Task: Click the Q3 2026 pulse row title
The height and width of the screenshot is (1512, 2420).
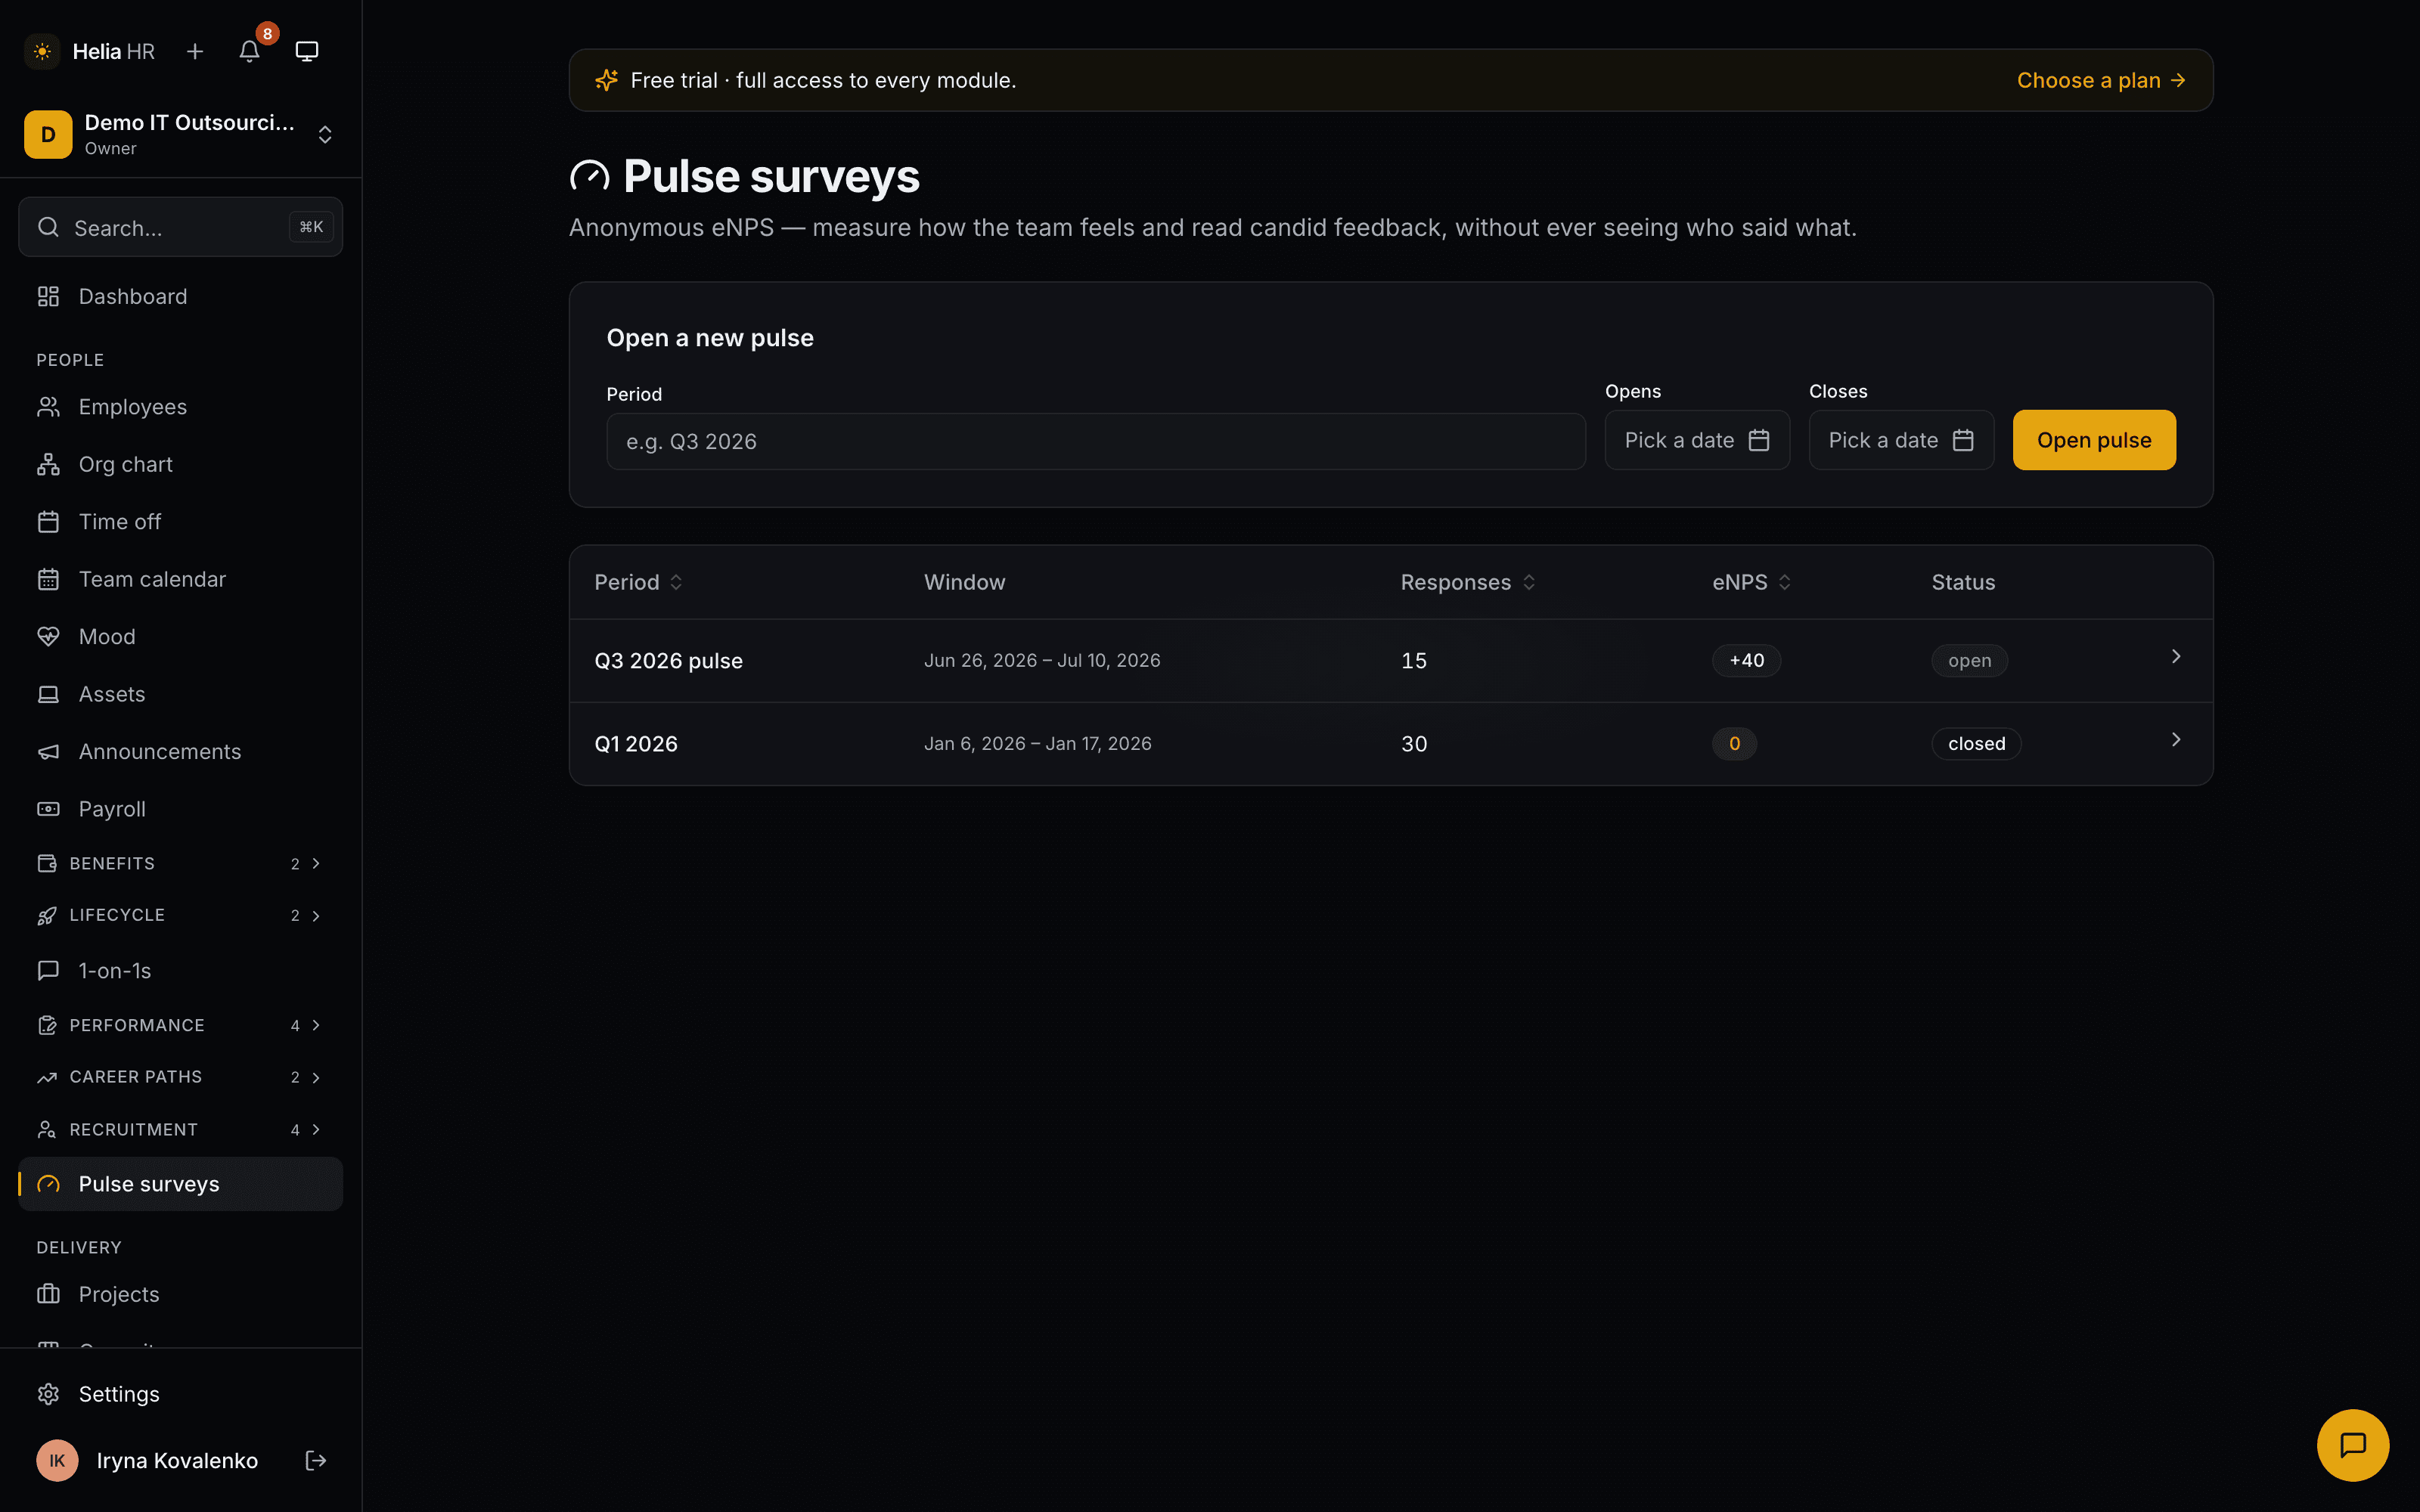Action: coord(668,660)
